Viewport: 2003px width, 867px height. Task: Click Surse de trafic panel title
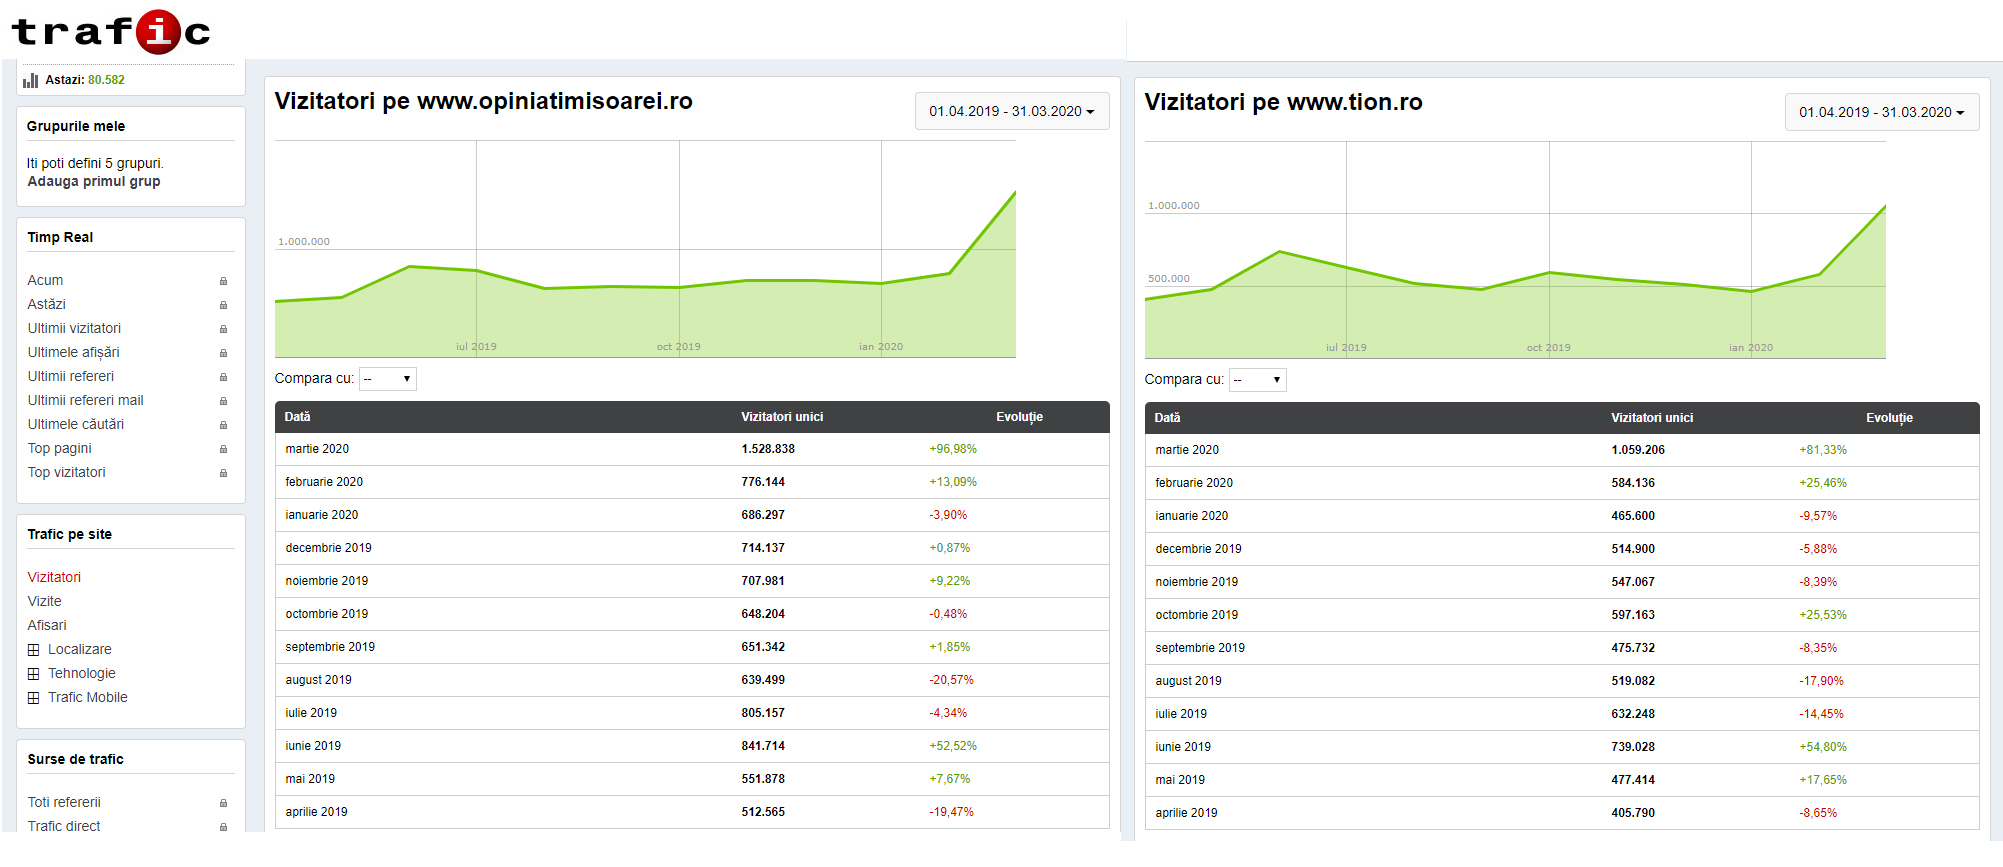76,759
